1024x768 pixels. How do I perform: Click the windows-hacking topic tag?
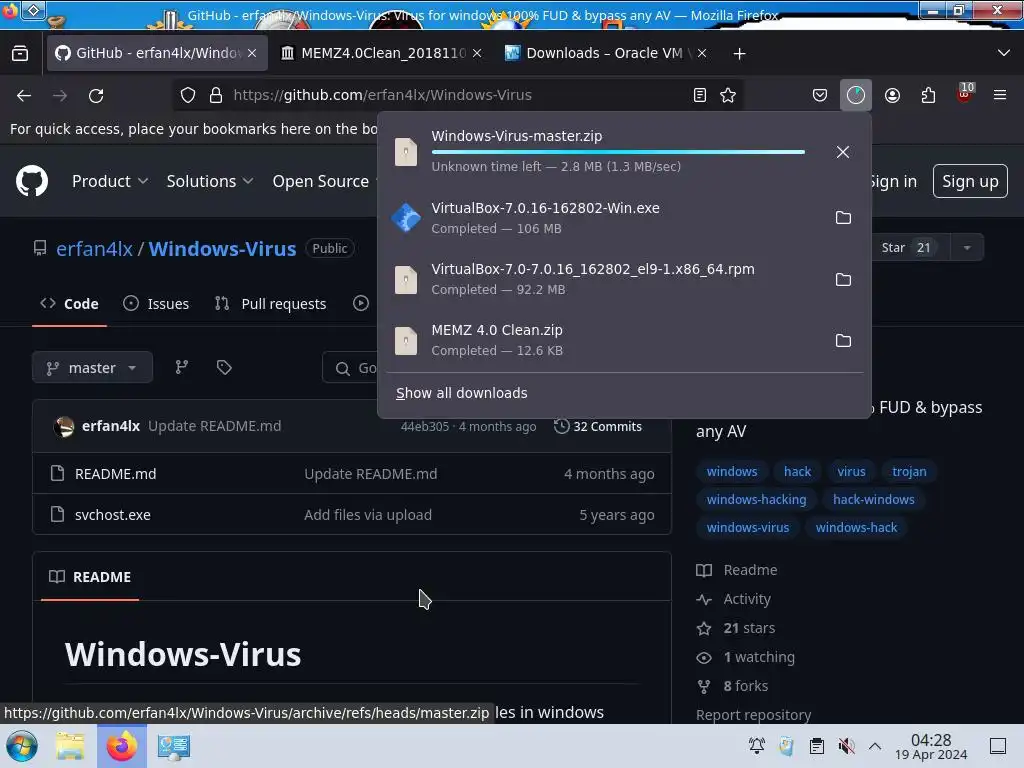tap(756, 500)
